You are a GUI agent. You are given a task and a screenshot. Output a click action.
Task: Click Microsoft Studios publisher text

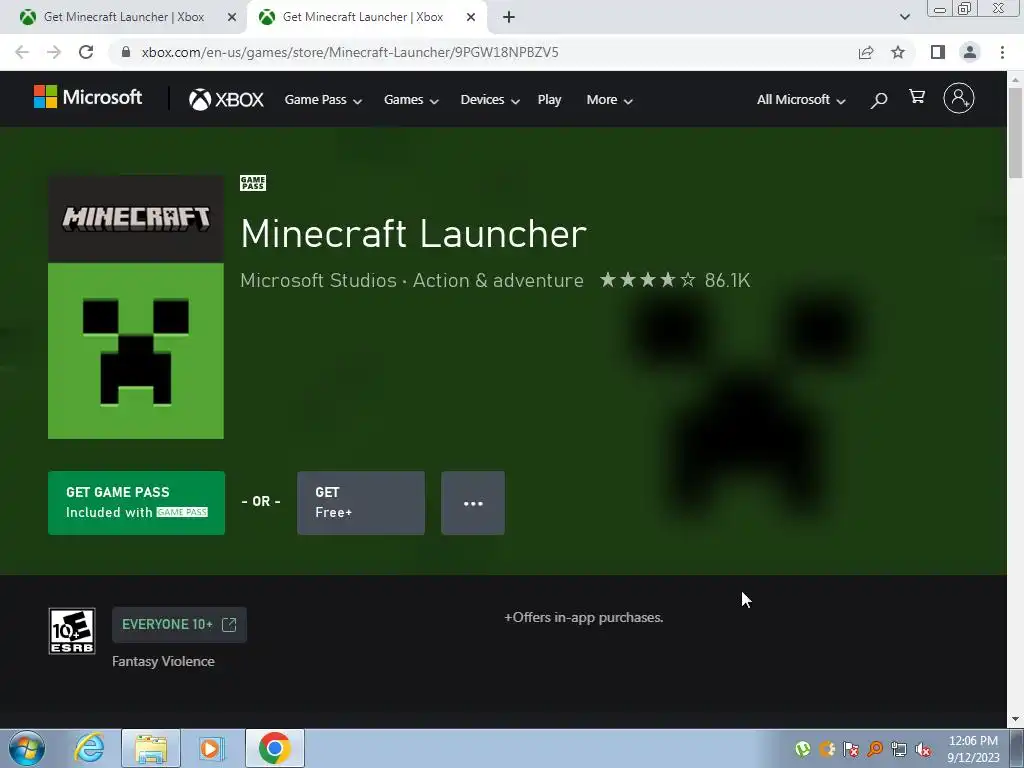point(319,280)
